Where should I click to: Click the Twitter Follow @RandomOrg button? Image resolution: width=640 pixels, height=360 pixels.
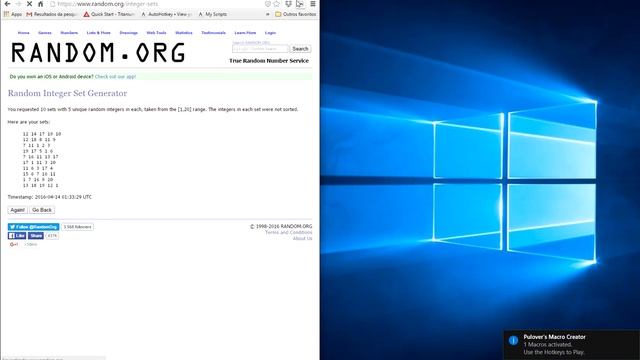[x=33, y=227]
